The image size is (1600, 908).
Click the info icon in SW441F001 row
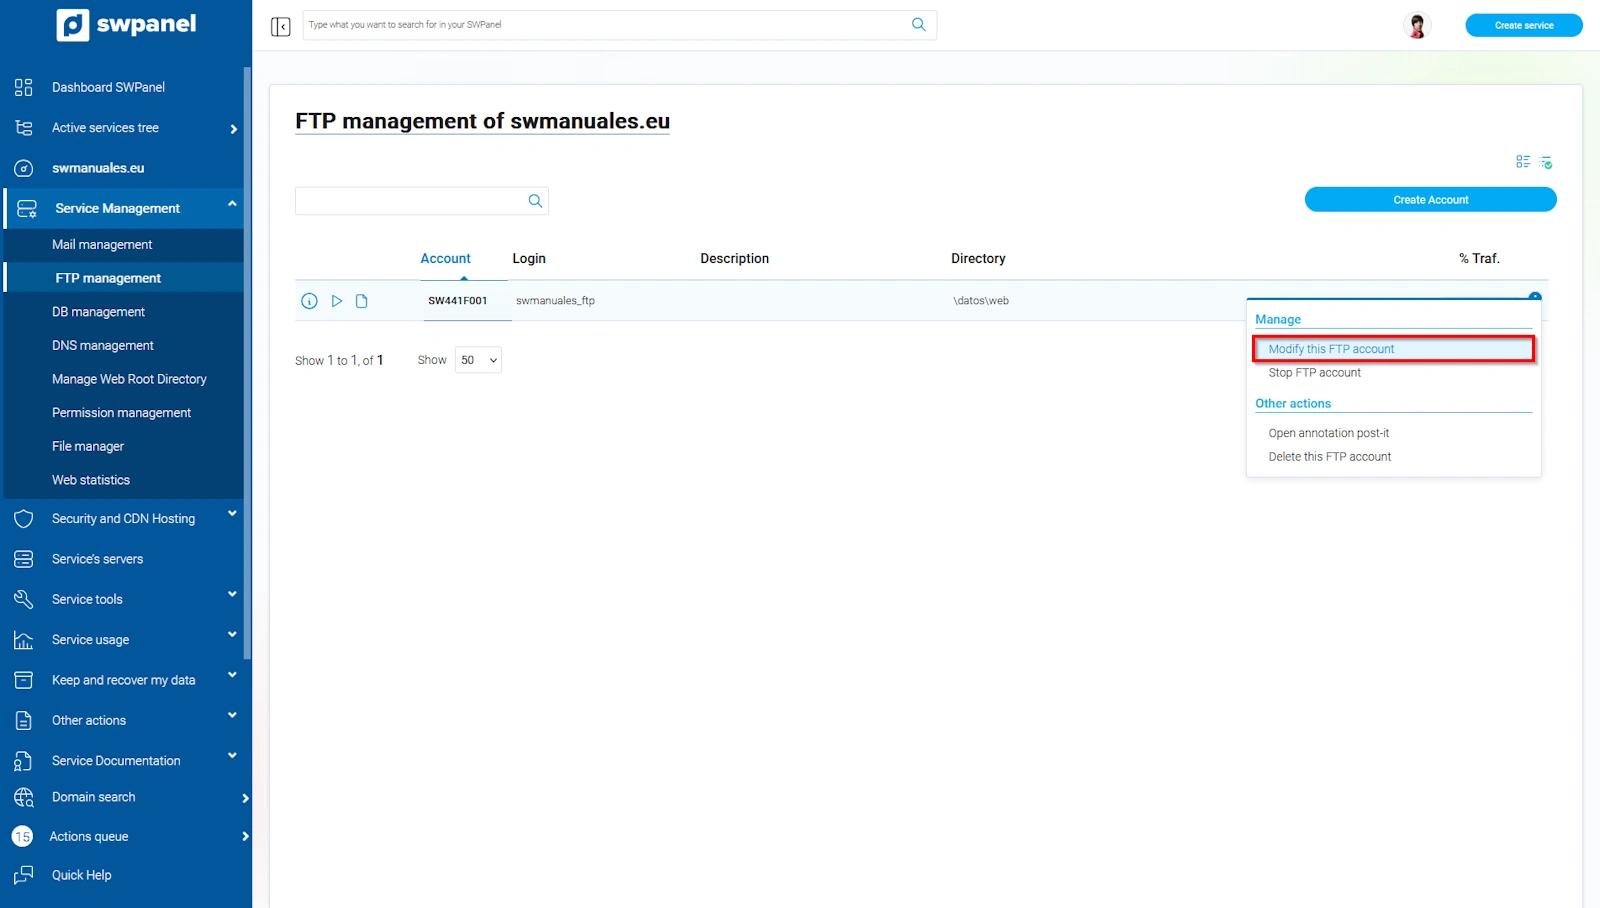point(309,301)
